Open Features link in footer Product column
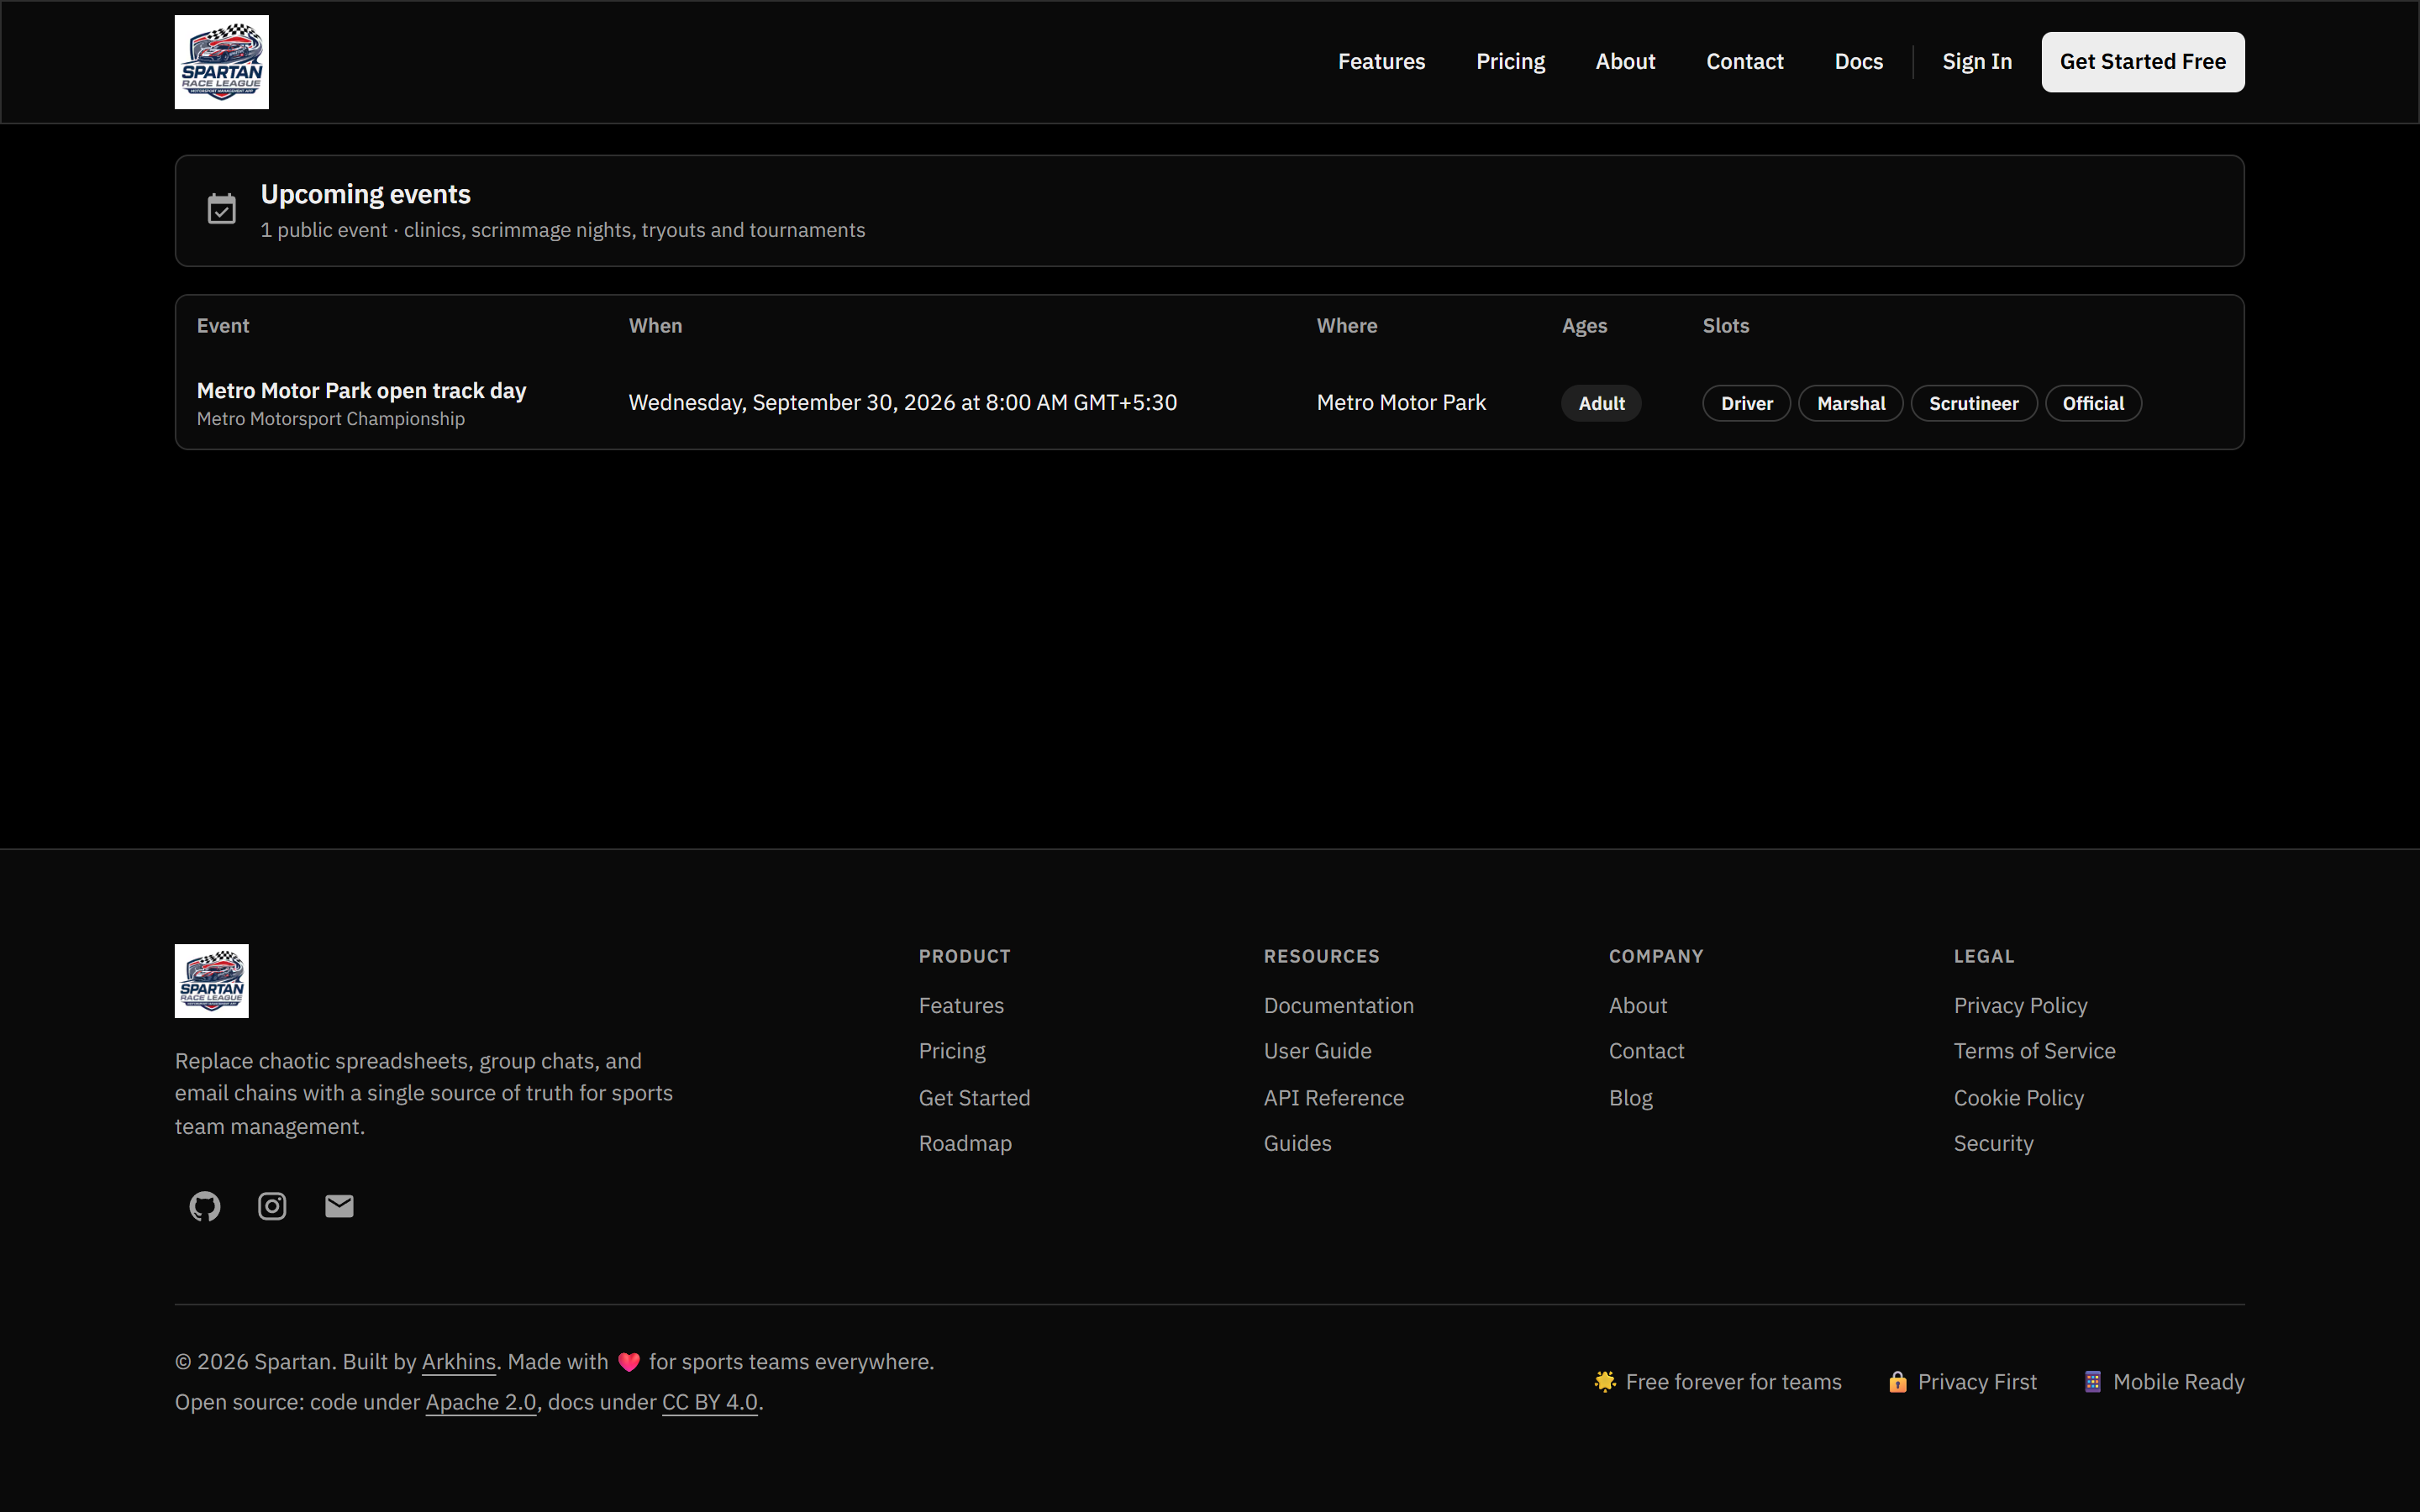The width and height of the screenshot is (2420, 1512). click(961, 1005)
